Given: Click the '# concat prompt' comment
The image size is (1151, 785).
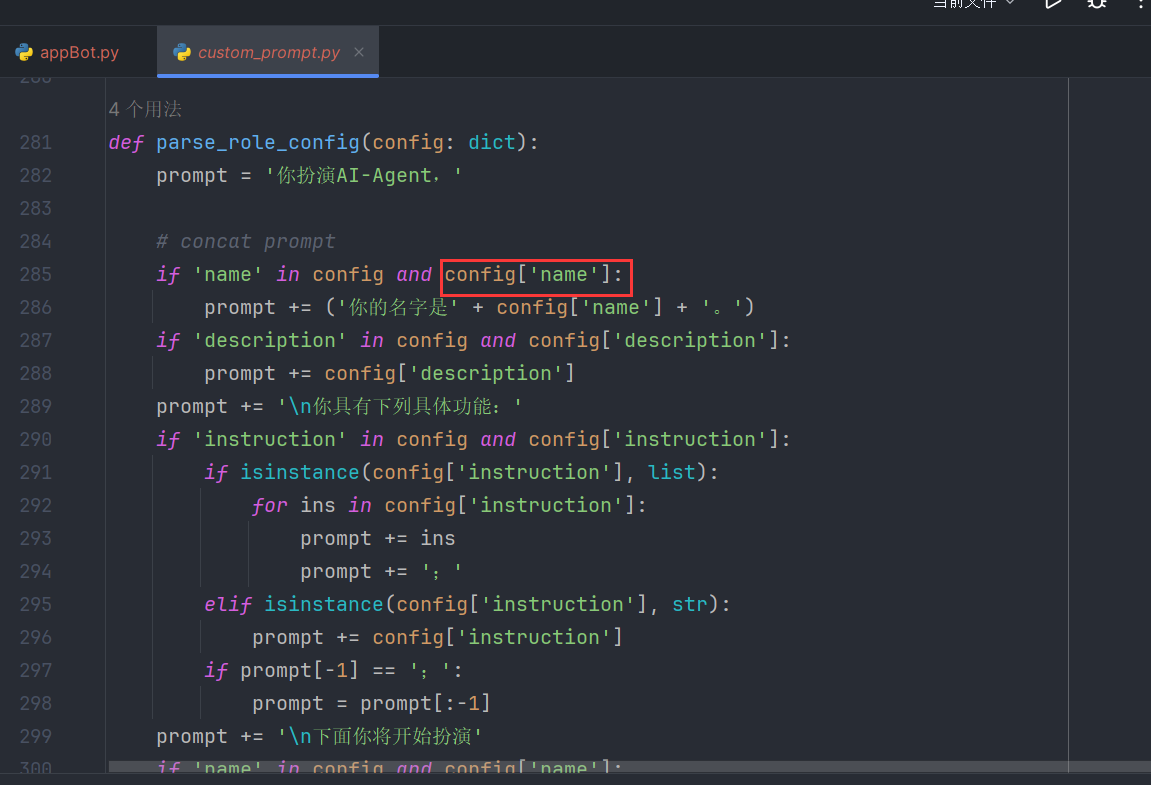Looking at the screenshot, I should tap(246, 242).
